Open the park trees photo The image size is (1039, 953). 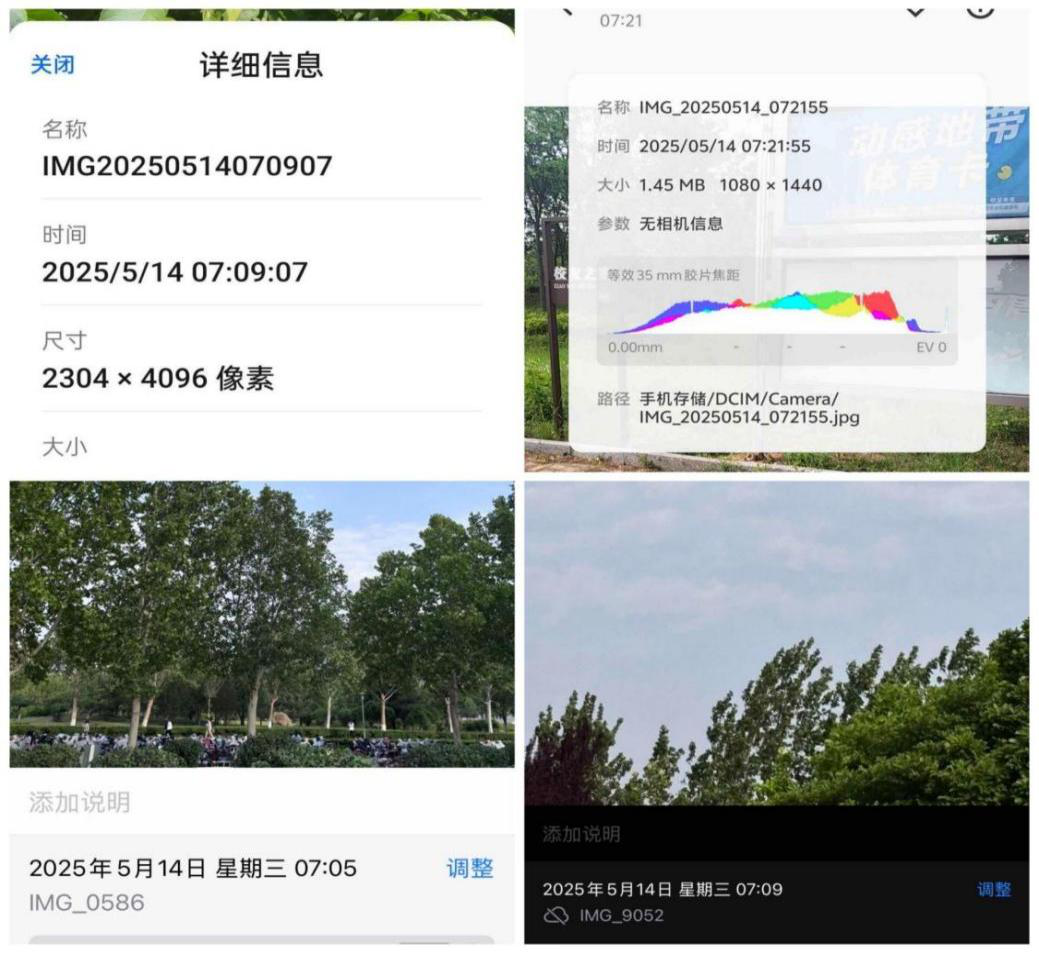[261, 623]
